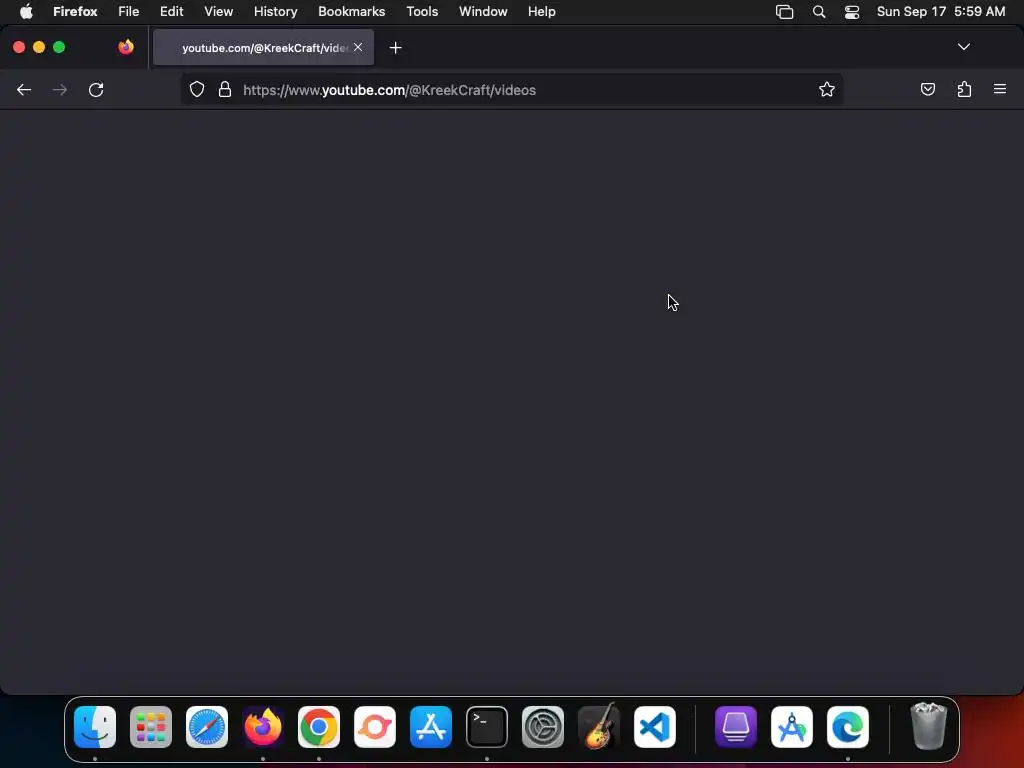Launch Microsoft Edge from the Dock
Viewport: 1024px width, 768px height.
pos(848,727)
